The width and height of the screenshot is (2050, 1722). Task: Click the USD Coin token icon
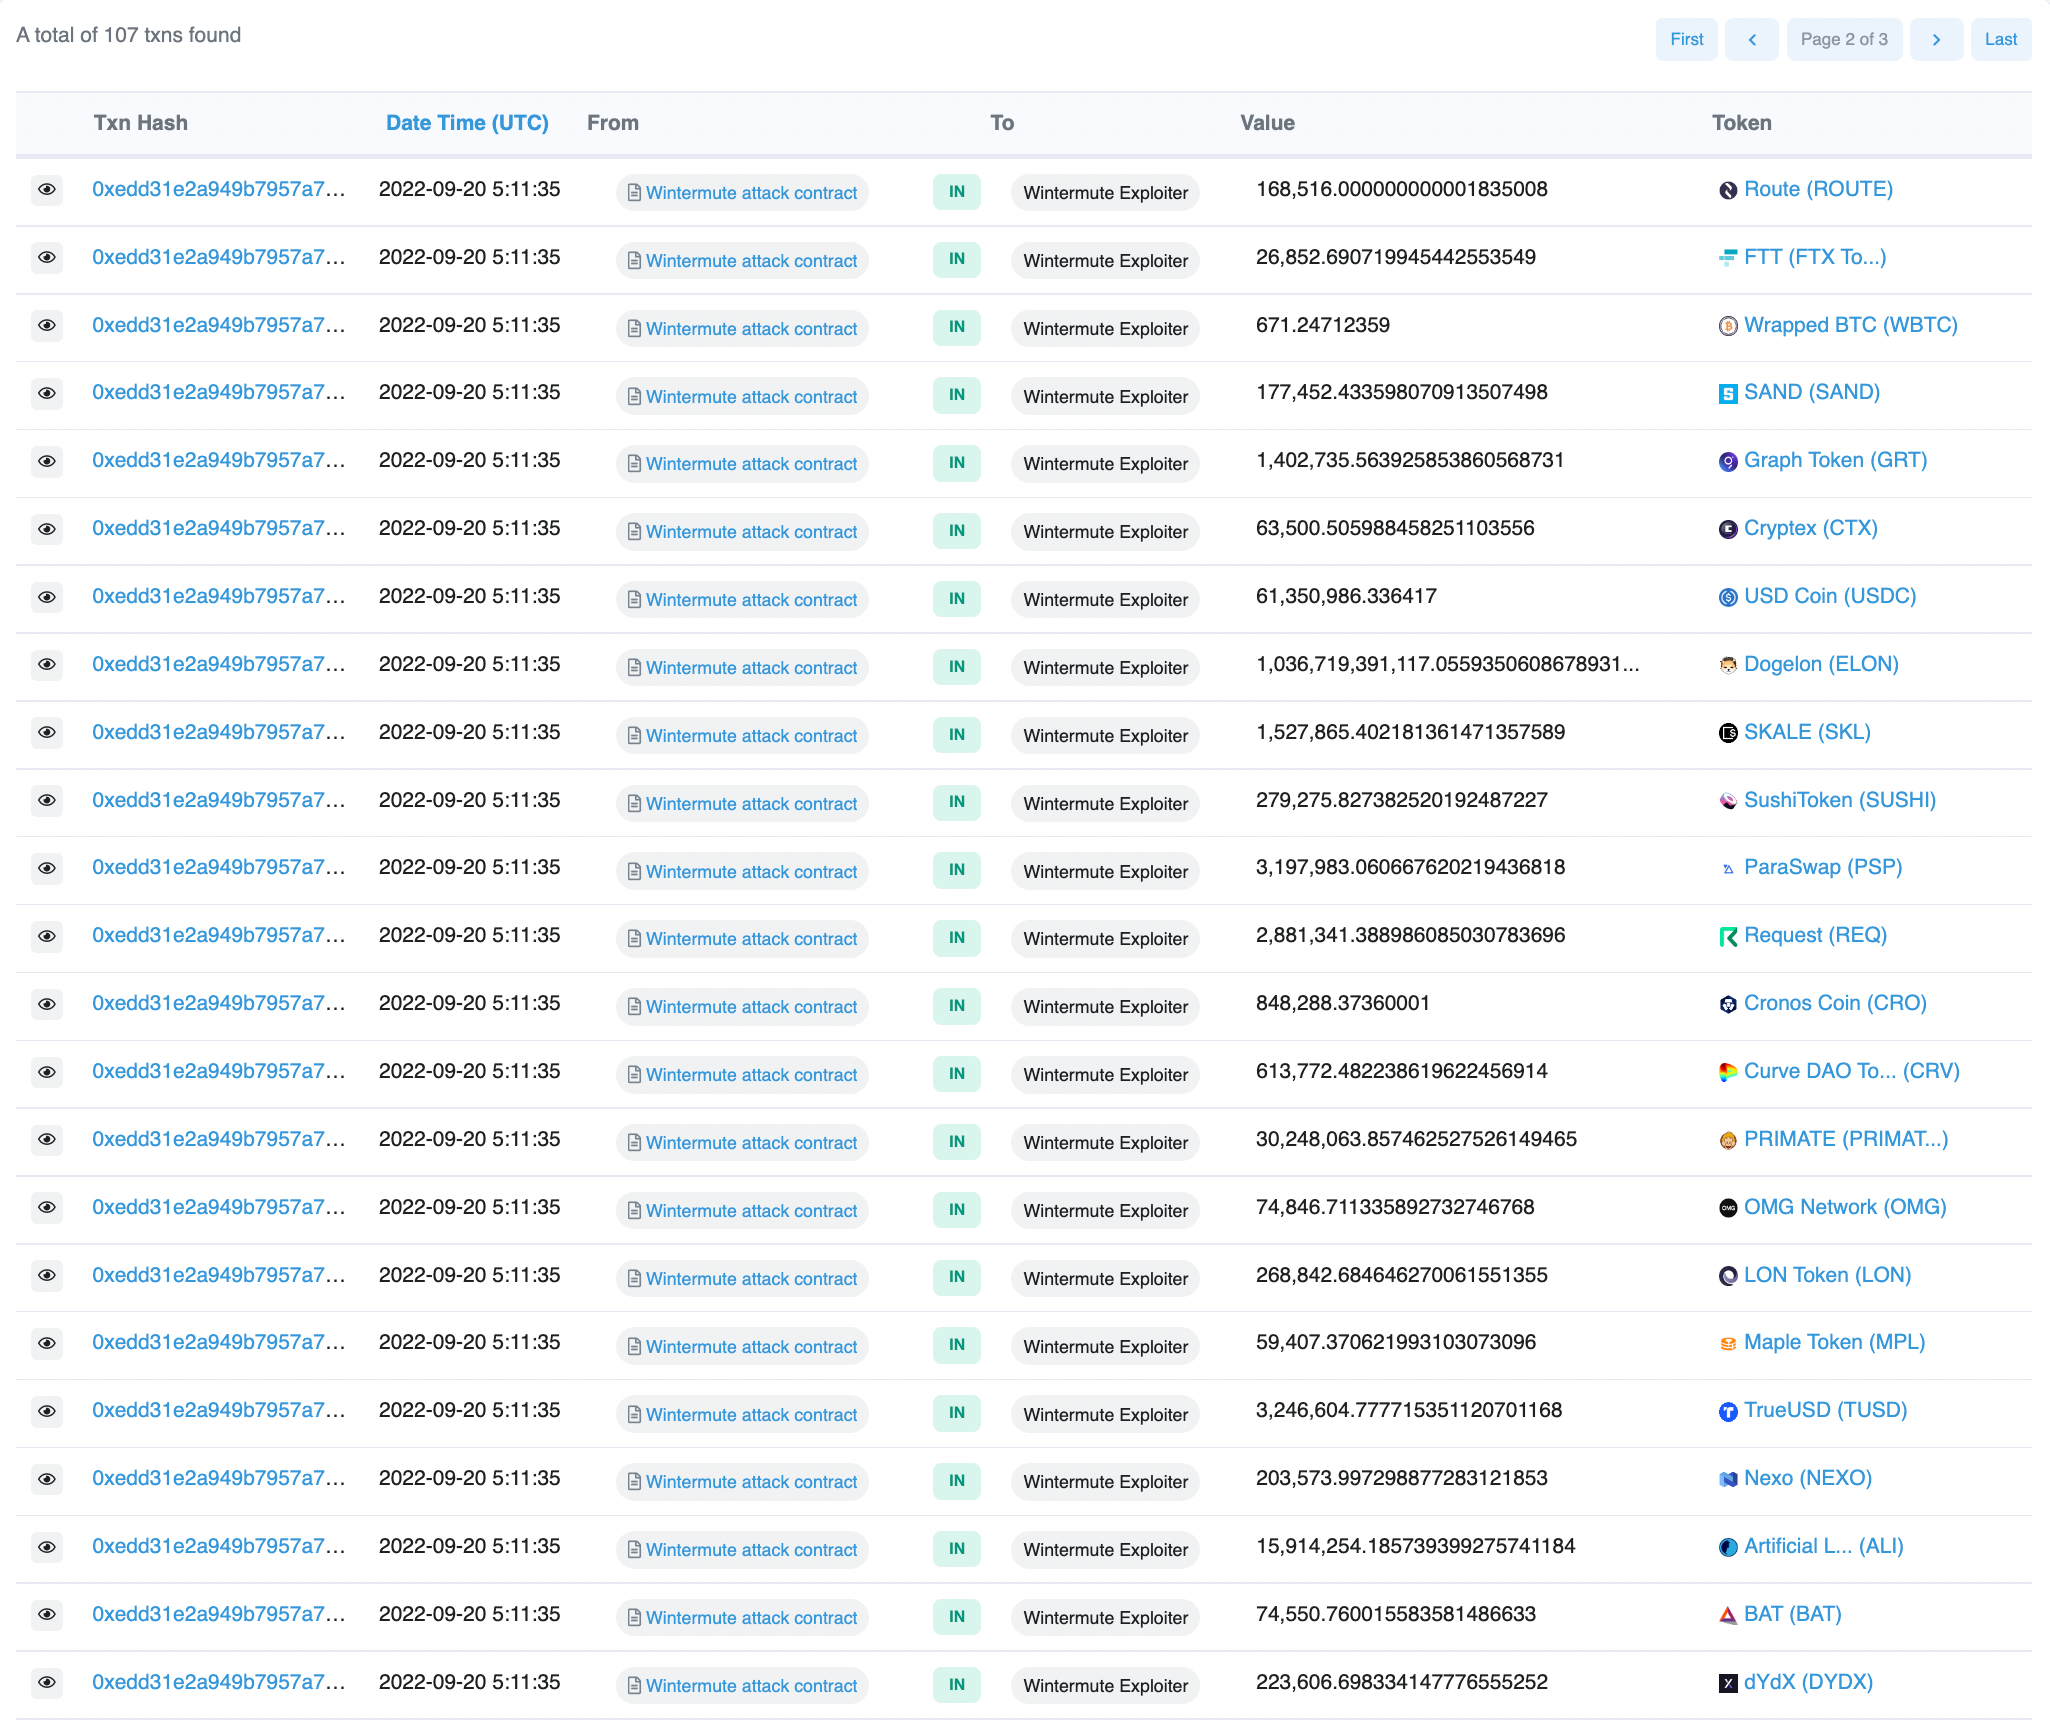1727,597
